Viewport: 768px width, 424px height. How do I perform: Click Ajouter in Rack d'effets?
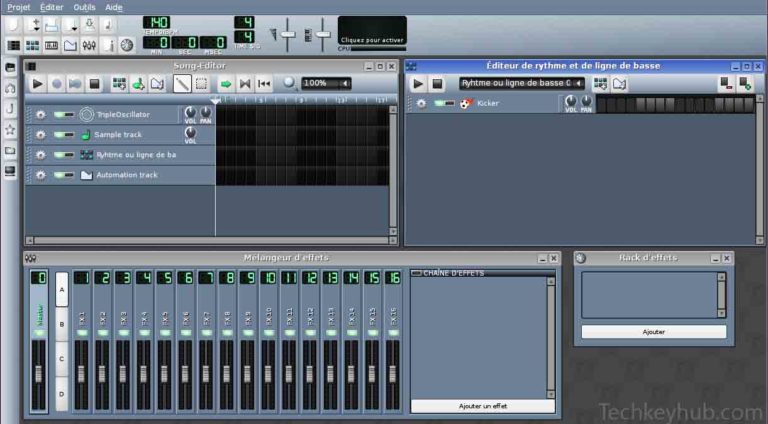(653, 331)
